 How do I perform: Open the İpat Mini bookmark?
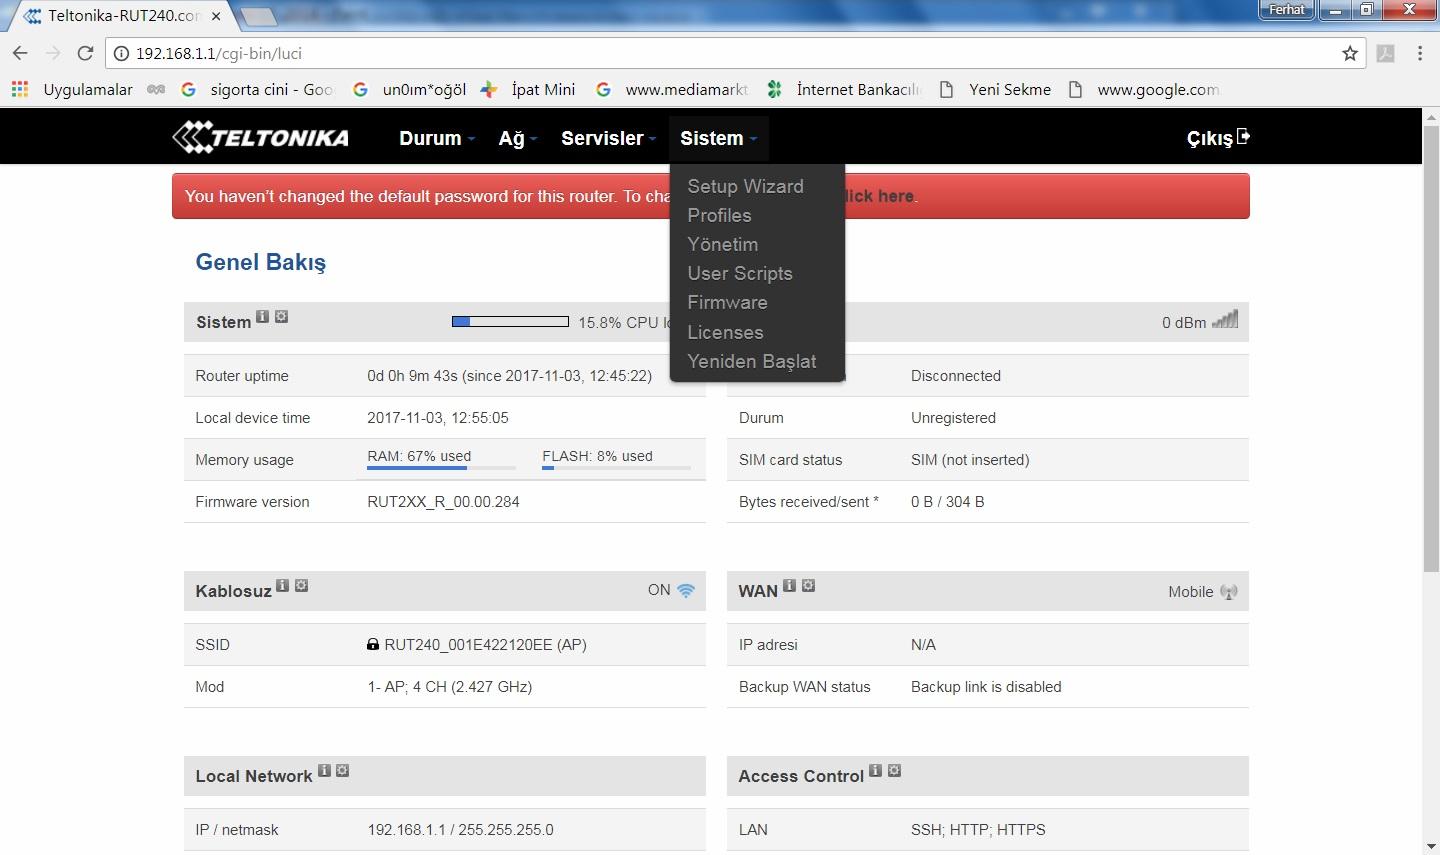528,89
